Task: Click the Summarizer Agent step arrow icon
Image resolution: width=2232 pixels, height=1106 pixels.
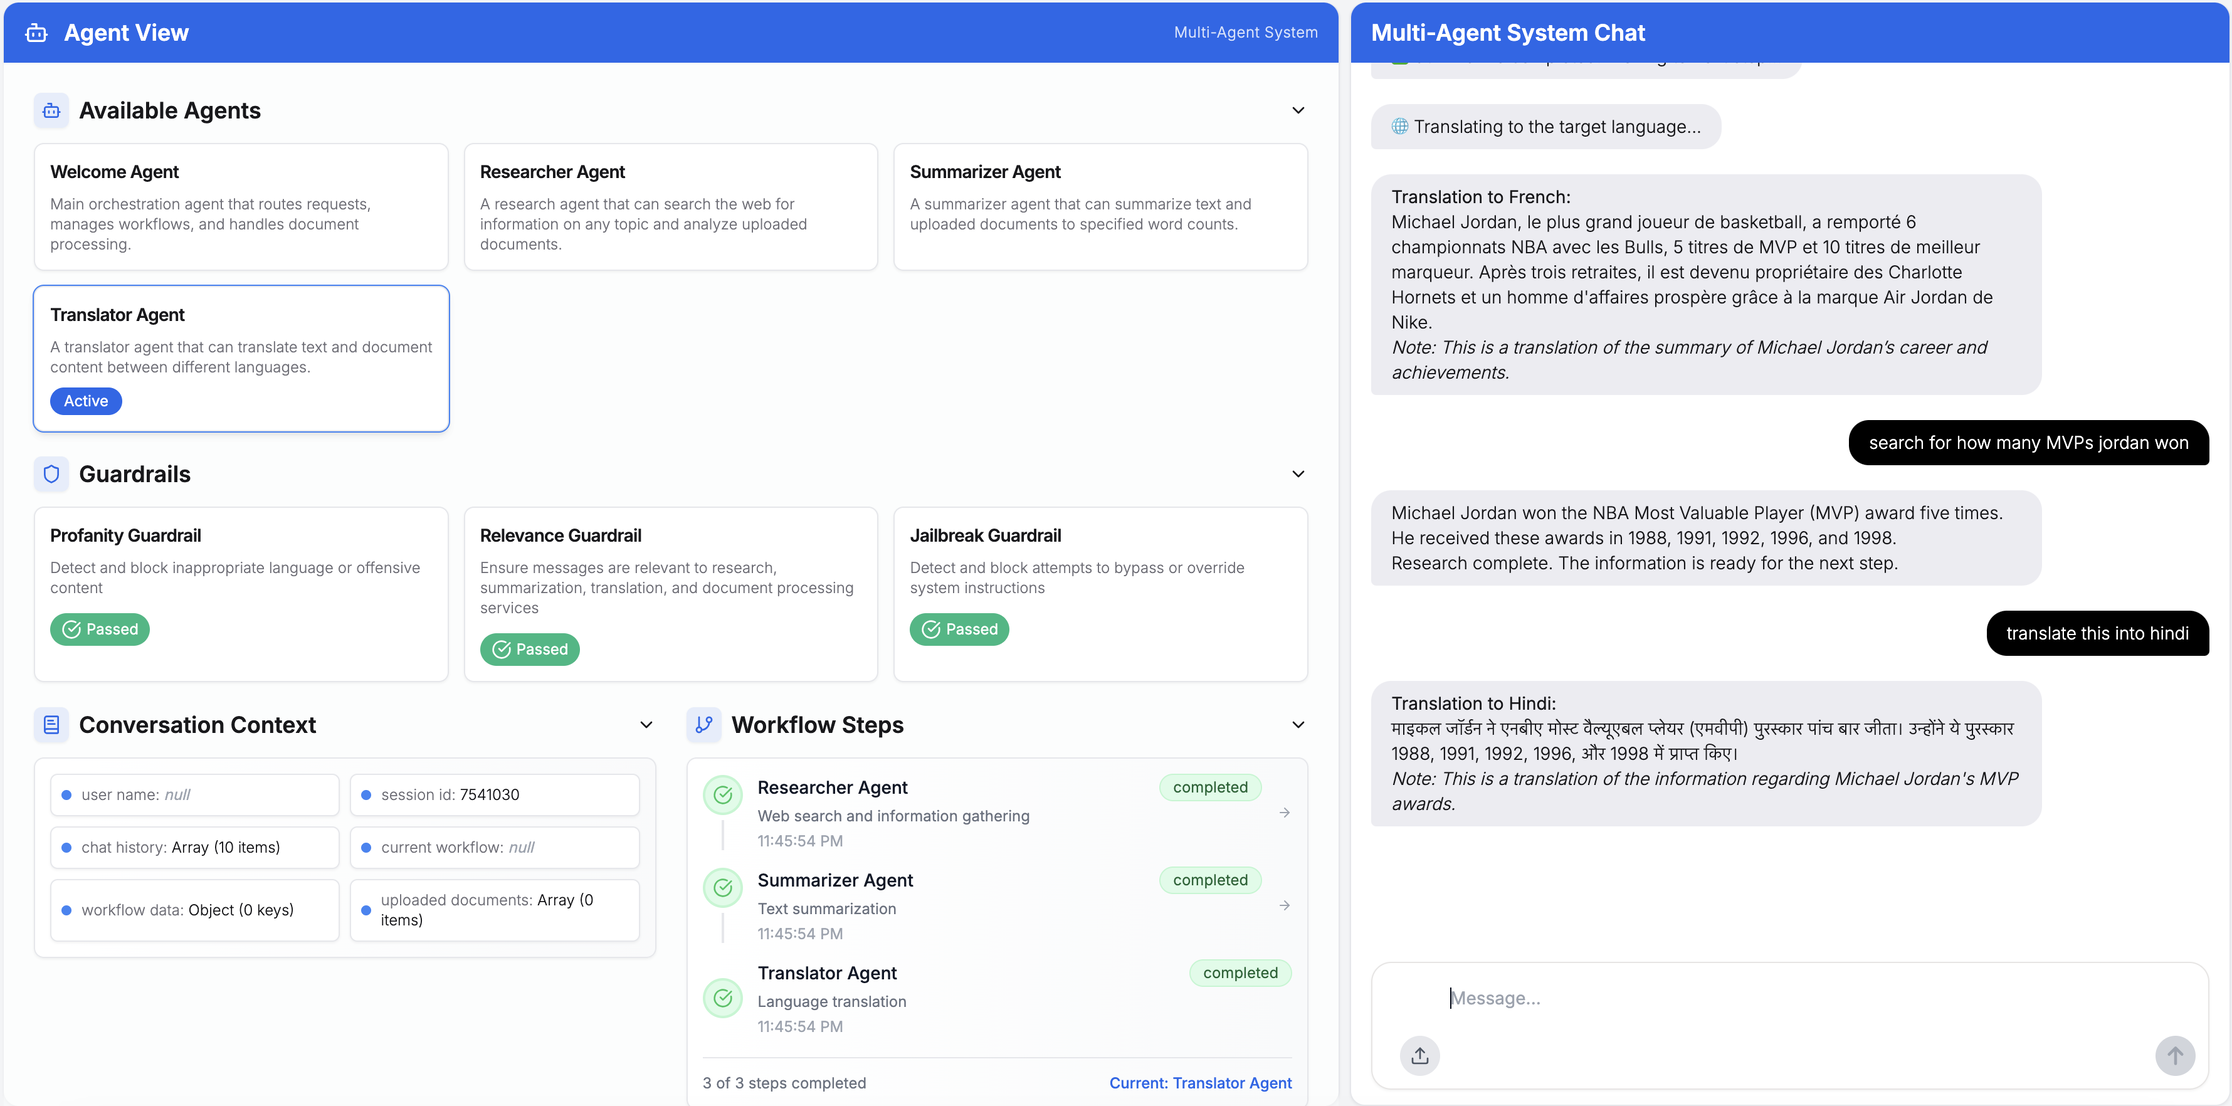Action: (x=1284, y=906)
